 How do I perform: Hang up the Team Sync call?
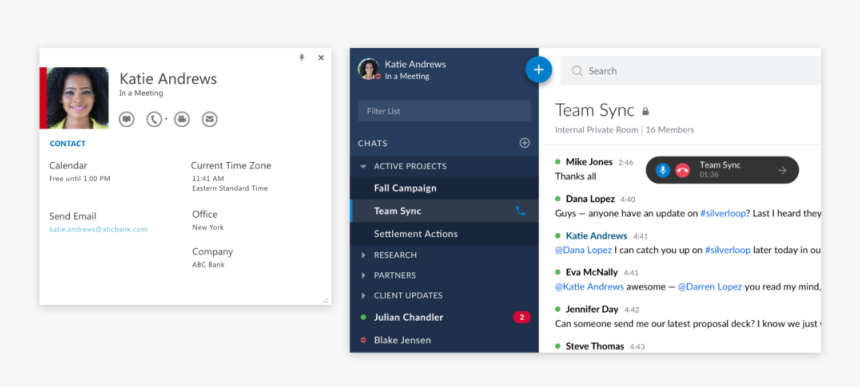[682, 170]
